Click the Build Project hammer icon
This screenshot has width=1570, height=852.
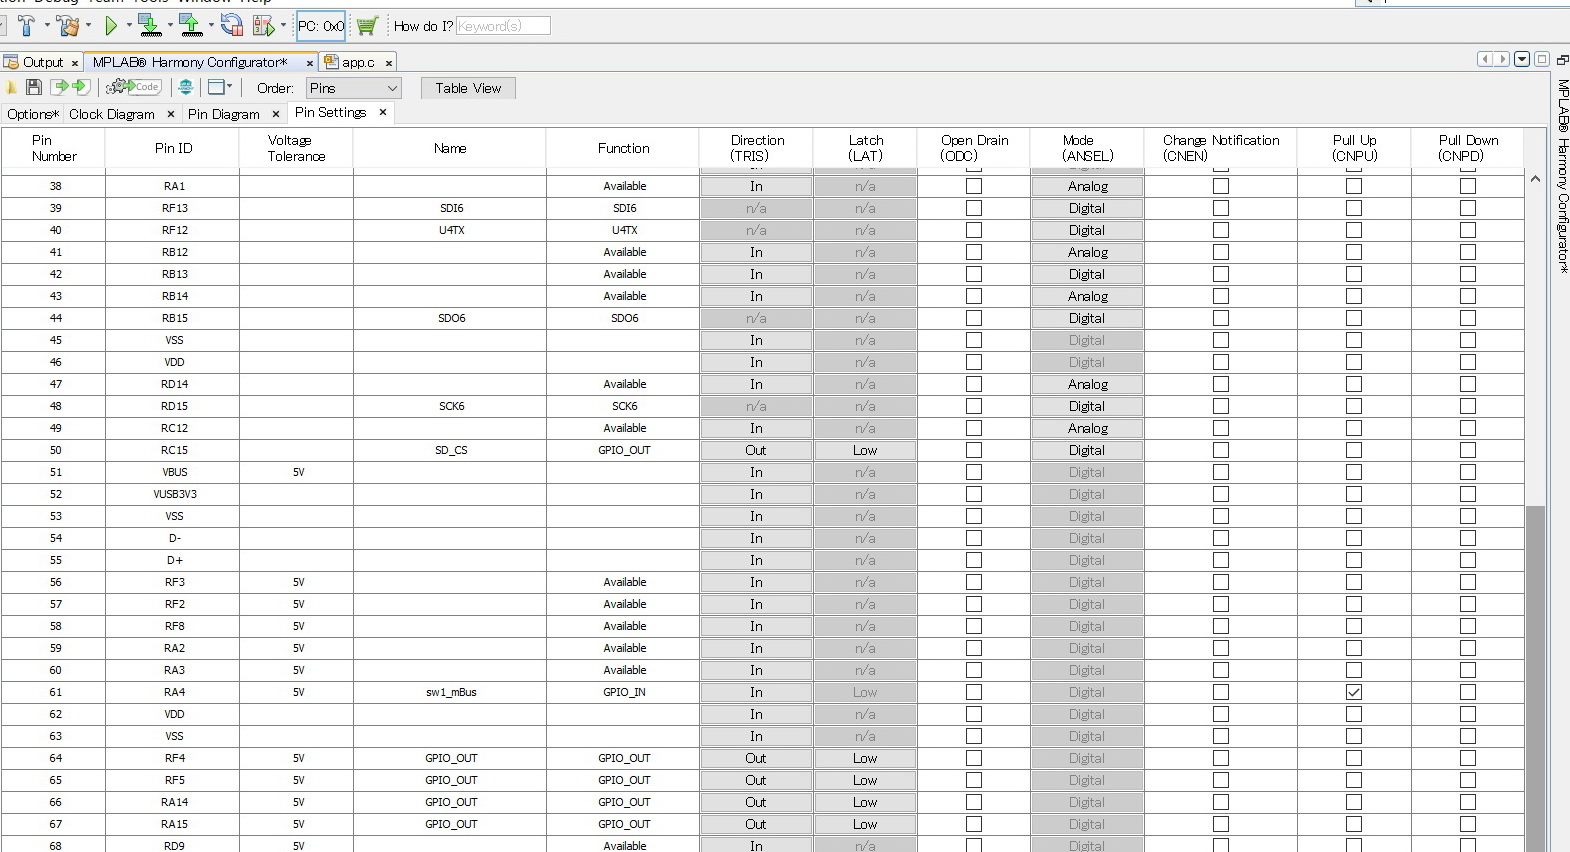(x=26, y=26)
